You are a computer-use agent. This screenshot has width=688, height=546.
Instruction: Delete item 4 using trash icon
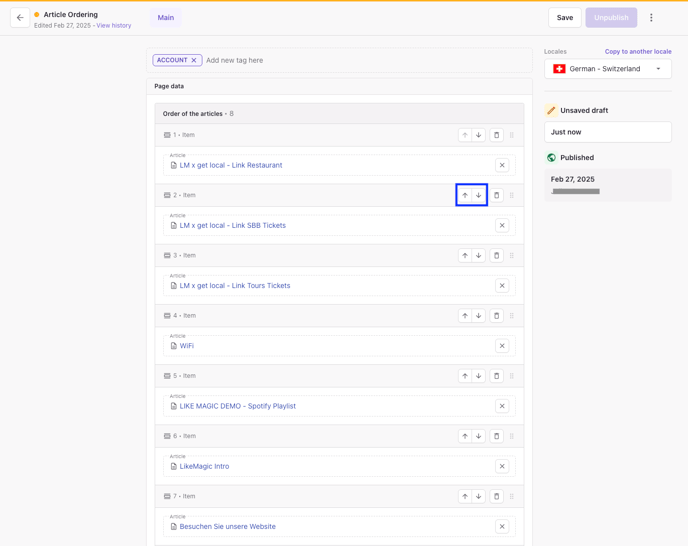(497, 316)
